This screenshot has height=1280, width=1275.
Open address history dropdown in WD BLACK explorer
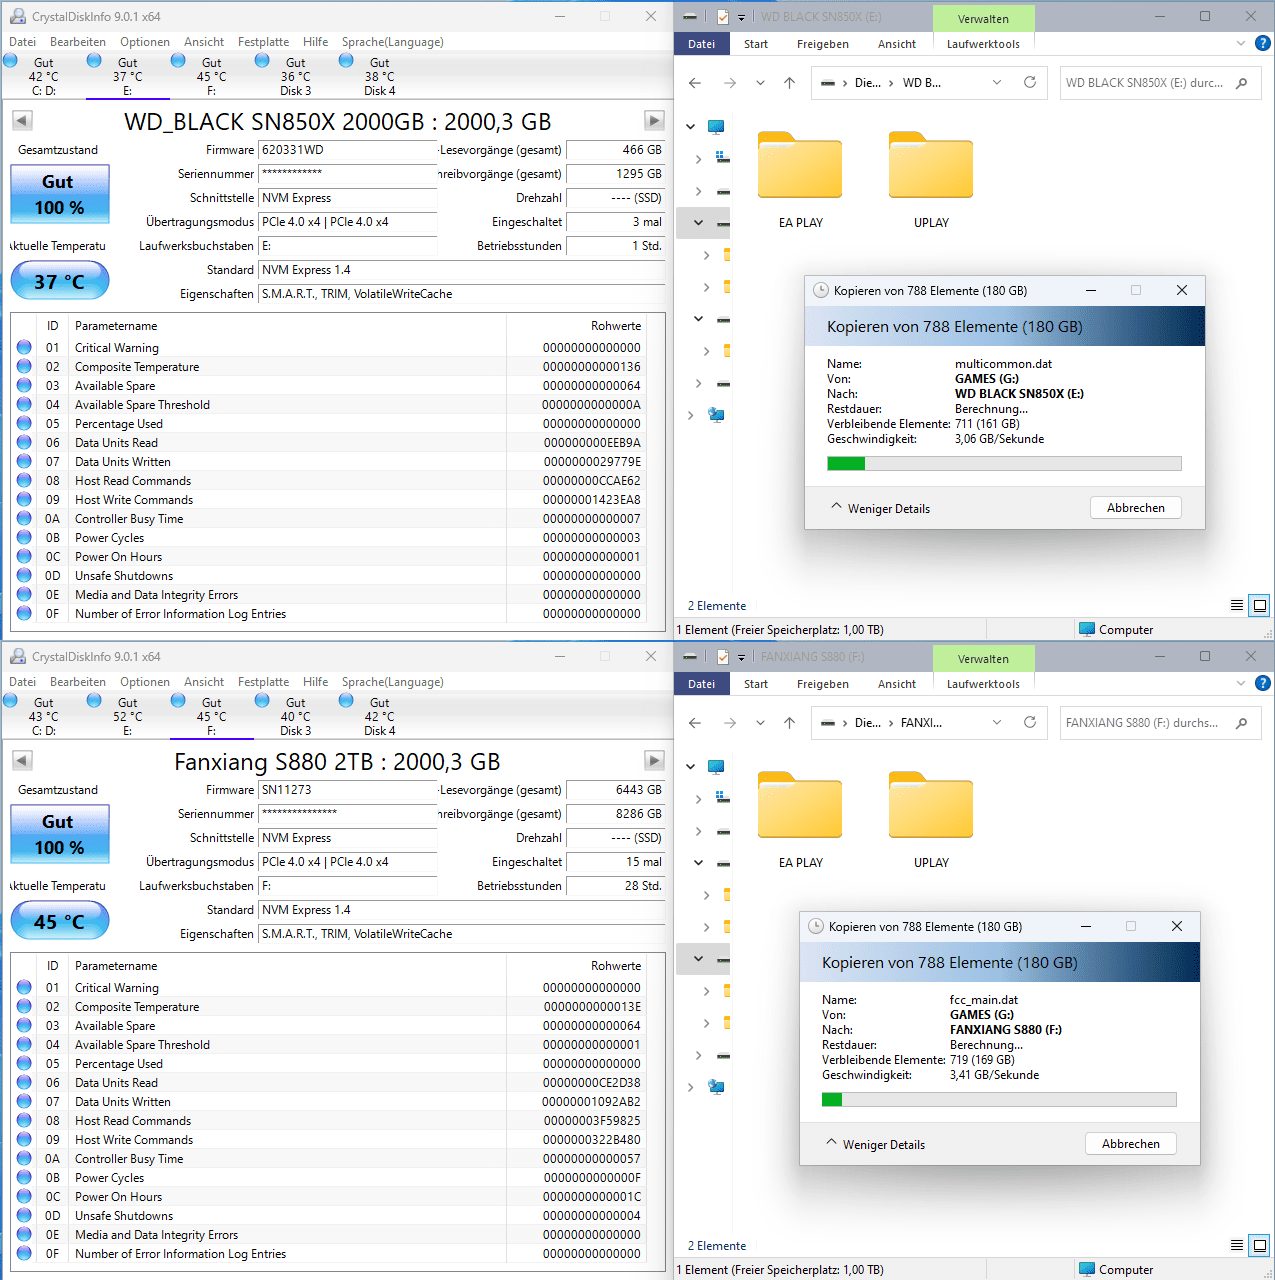tap(997, 83)
